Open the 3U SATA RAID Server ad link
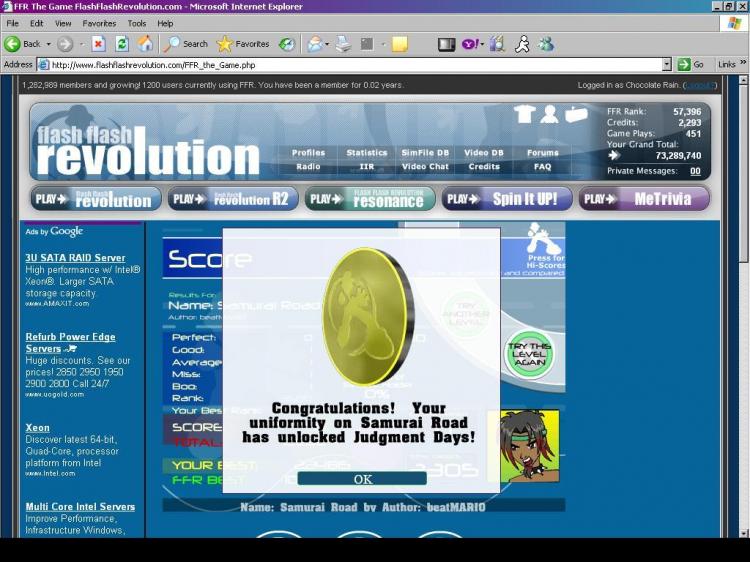This screenshot has width=750, height=562. [x=75, y=258]
